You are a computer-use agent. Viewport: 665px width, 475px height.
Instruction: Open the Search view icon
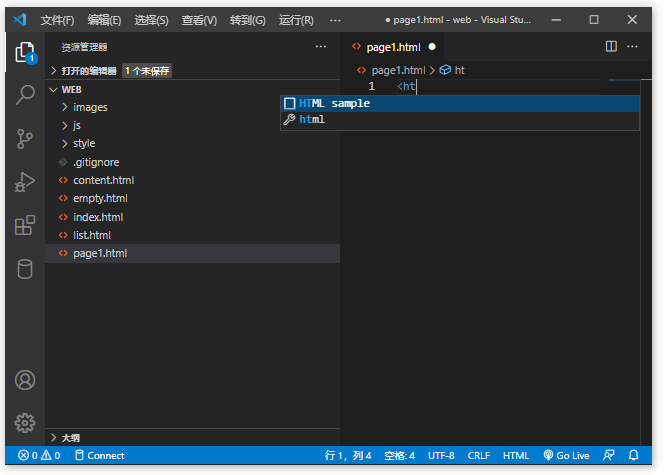25,95
